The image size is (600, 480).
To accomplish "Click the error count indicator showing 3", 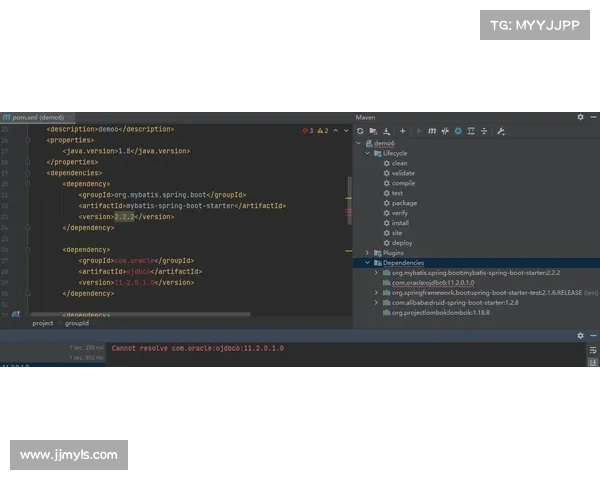I will click(308, 131).
